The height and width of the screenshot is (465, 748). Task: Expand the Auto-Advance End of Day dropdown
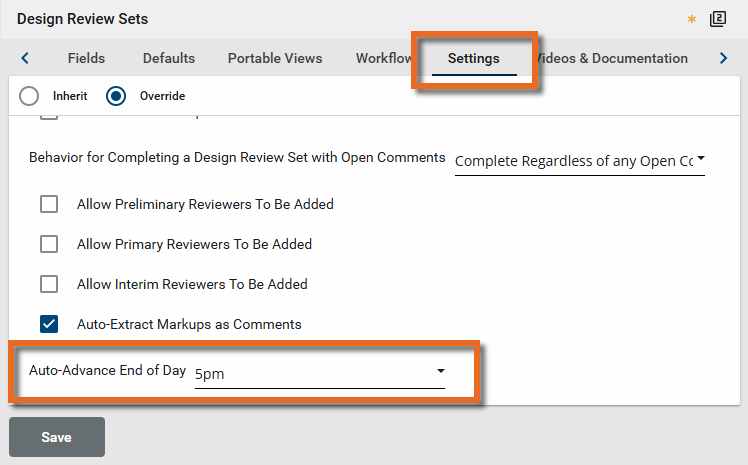tap(320, 372)
